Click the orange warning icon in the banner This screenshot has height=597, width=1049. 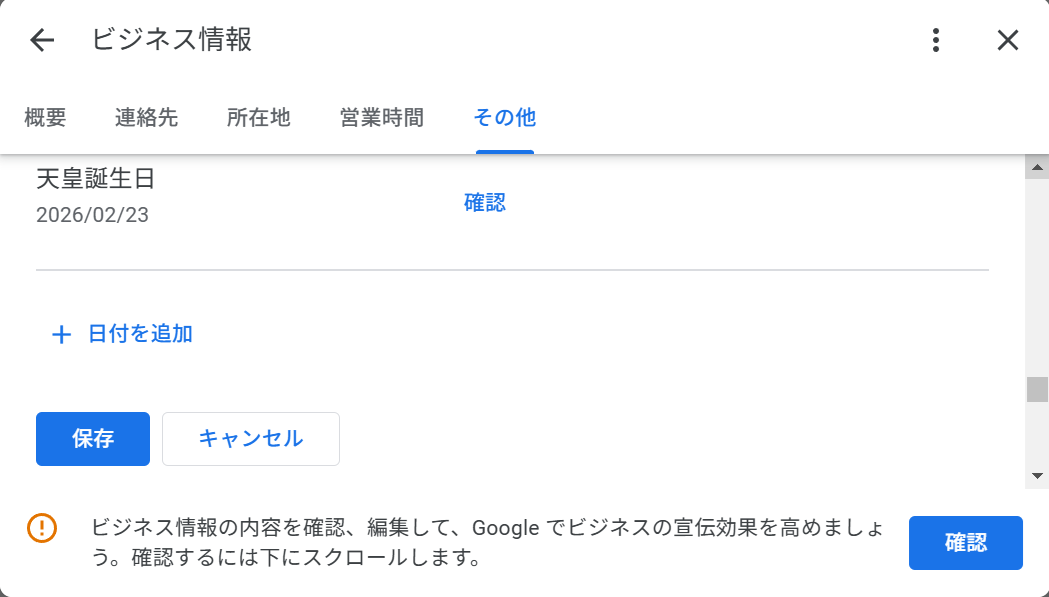[40, 528]
